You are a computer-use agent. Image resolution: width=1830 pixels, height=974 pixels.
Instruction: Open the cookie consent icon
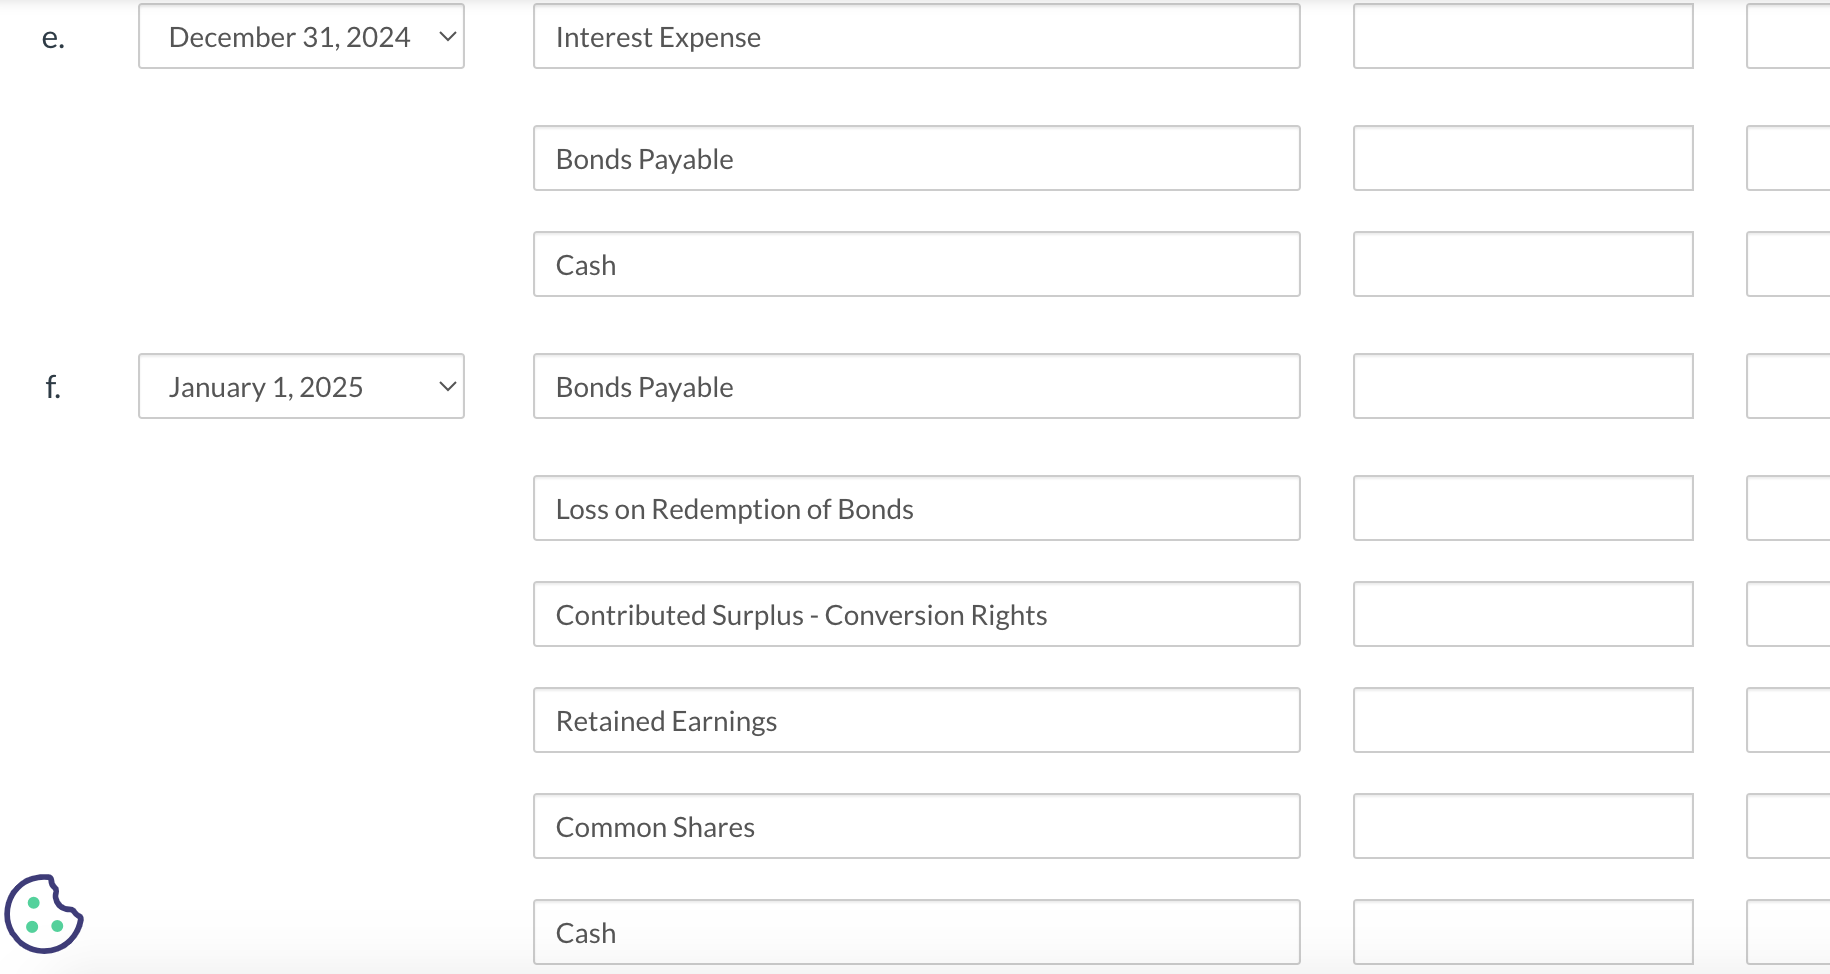click(x=42, y=915)
